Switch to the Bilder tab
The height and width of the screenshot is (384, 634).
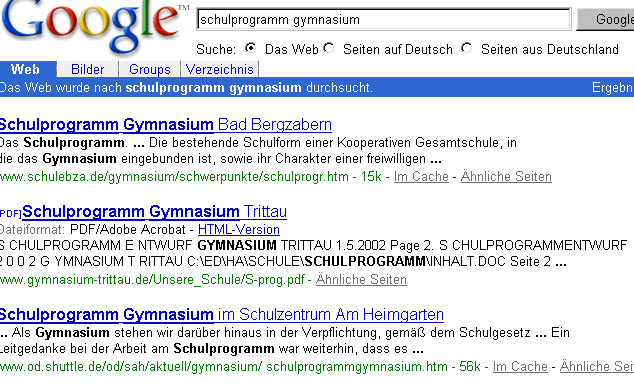pos(87,70)
